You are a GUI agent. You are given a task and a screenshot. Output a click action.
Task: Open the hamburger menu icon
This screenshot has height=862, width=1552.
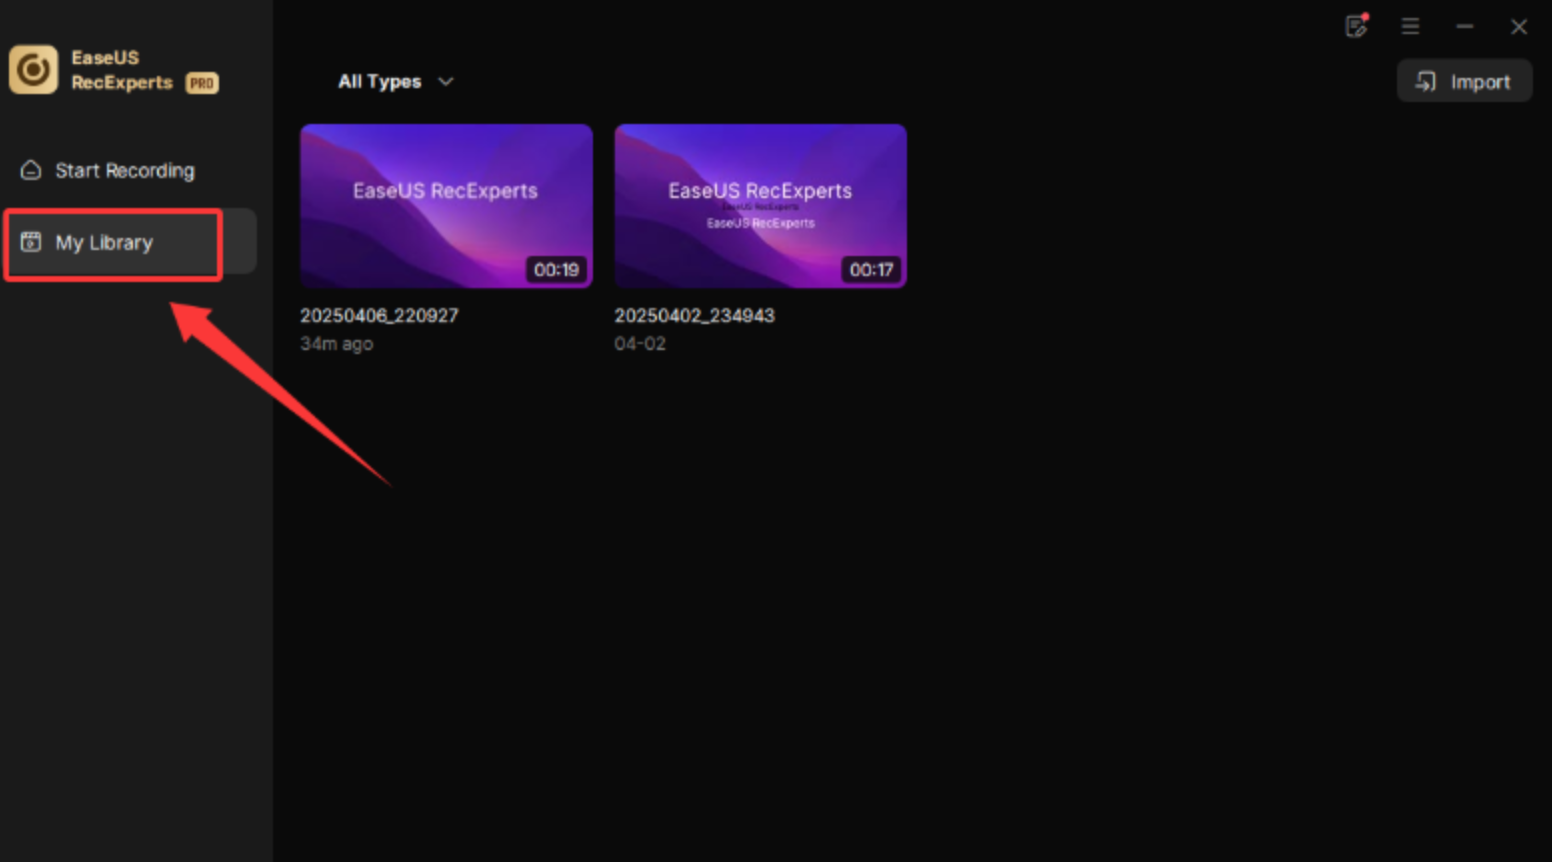1410,27
